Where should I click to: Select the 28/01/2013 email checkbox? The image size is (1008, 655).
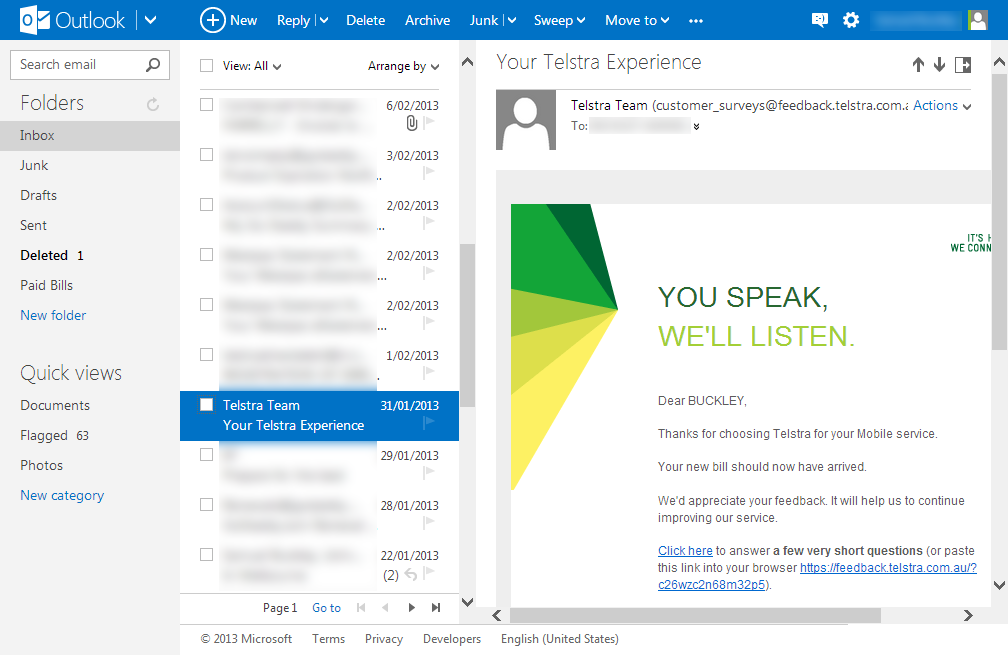click(x=206, y=505)
